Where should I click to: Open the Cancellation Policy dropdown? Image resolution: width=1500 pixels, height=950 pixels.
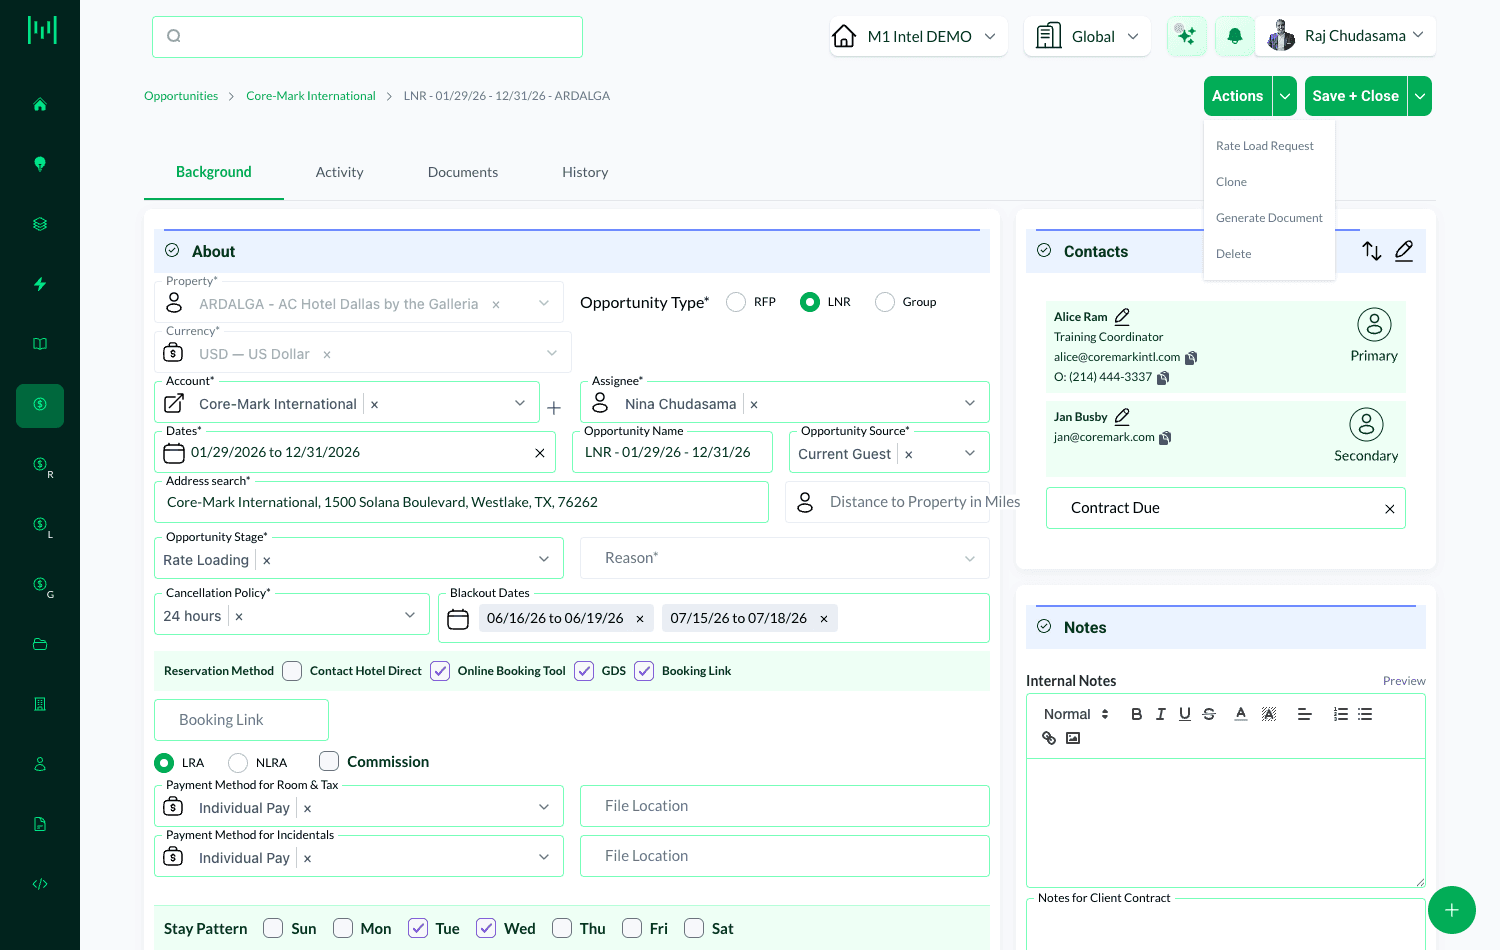pos(410,615)
